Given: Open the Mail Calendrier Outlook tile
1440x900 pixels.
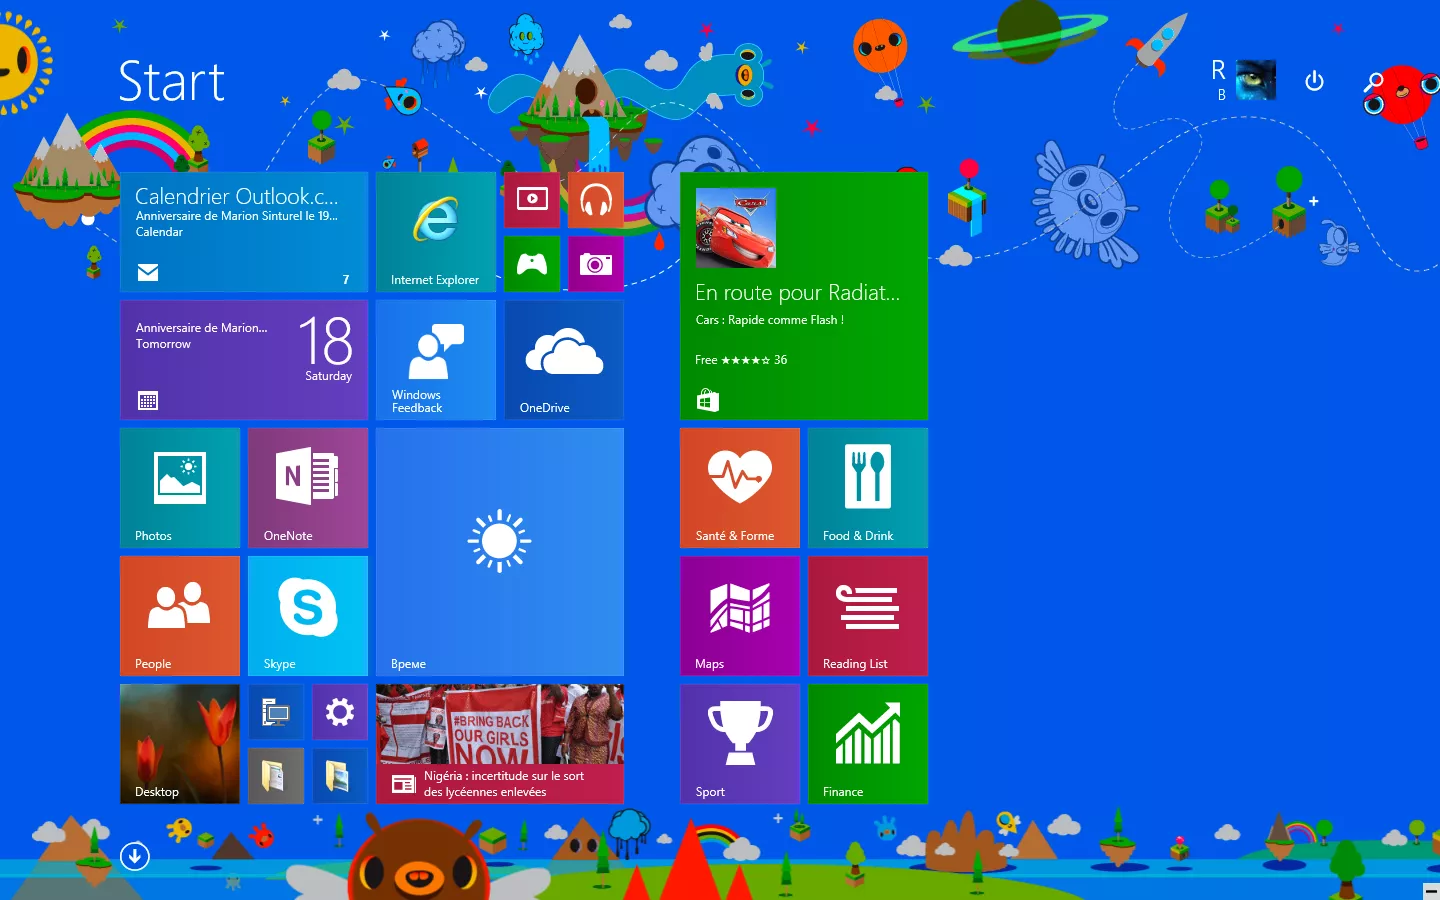Looking at the screenshot, I should pyautogui.click(x=244, y=232).
